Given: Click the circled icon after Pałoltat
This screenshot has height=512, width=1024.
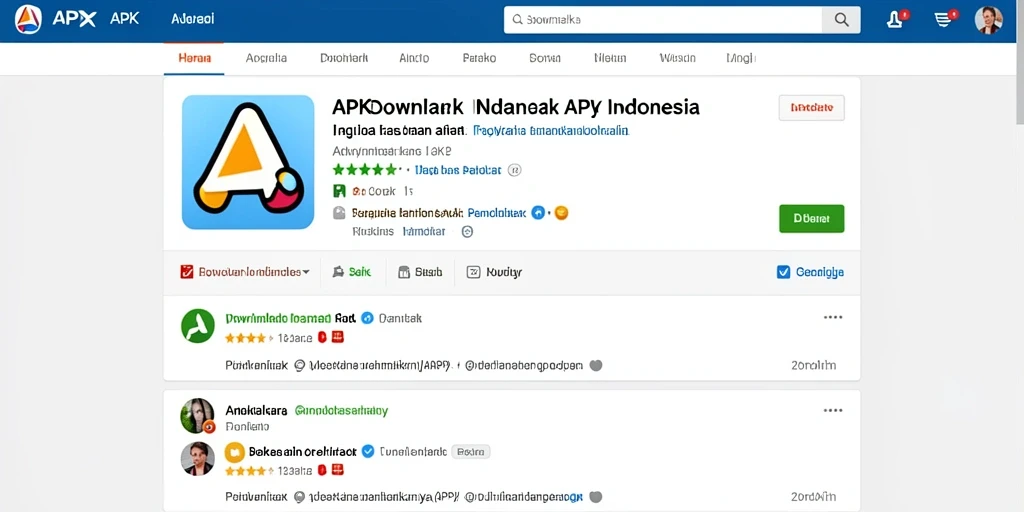Looking at the screenshot, I should (515, 170).
